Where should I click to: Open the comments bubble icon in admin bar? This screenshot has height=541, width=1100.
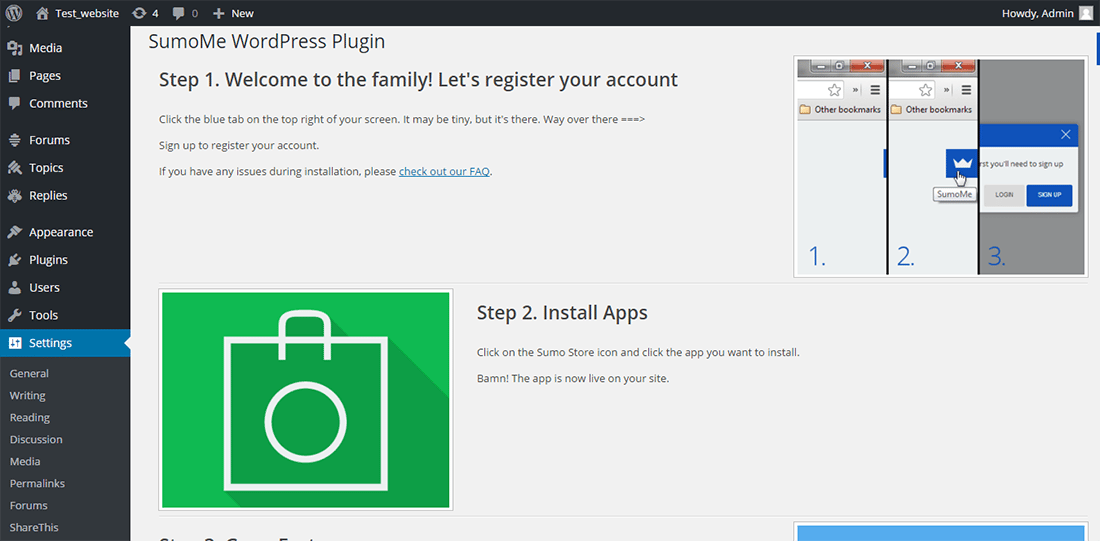click(x=180, y=13)
